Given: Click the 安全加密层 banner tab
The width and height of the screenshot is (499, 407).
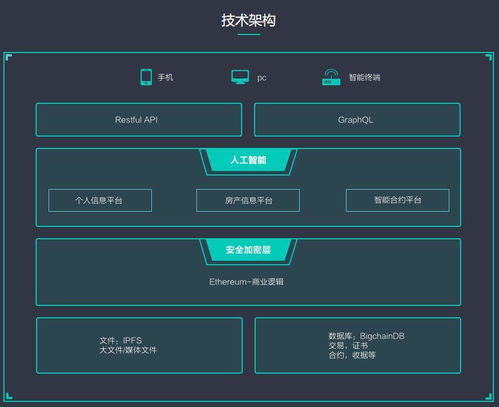Looking at the screenshot, I should (x=248, y=250).
